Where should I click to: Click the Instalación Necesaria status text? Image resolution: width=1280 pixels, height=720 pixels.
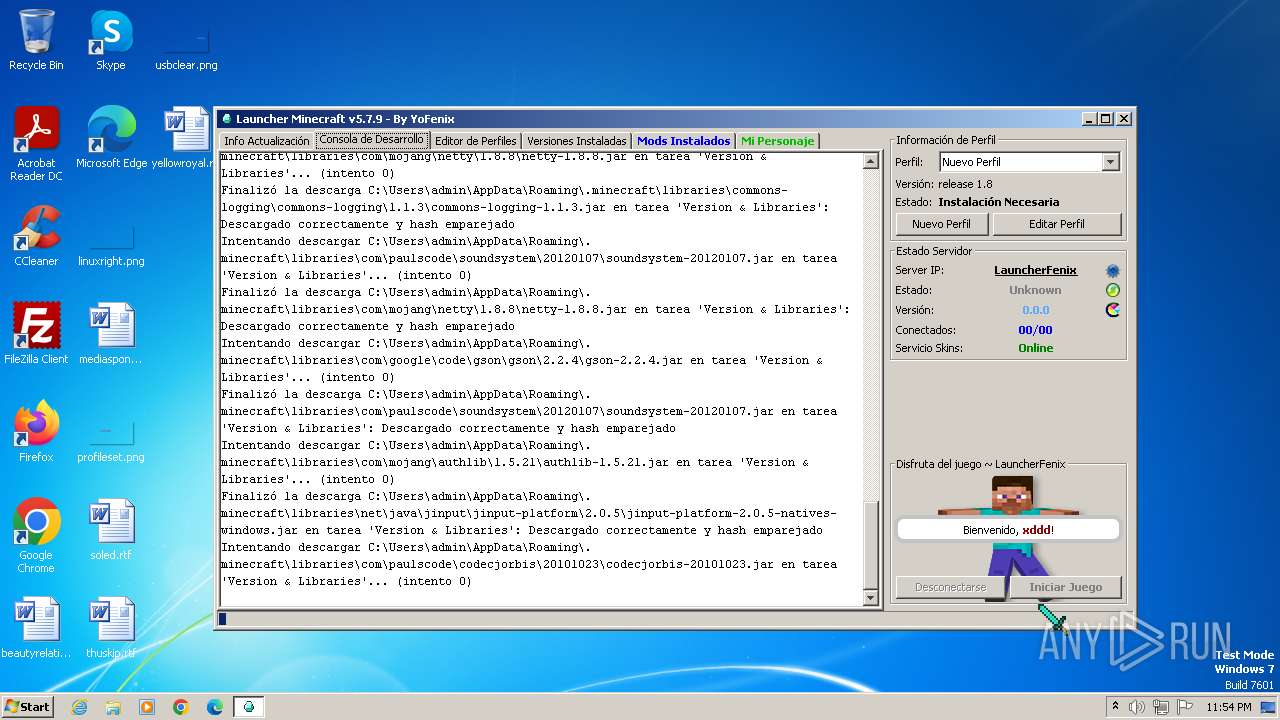click(x=998, y=202)
